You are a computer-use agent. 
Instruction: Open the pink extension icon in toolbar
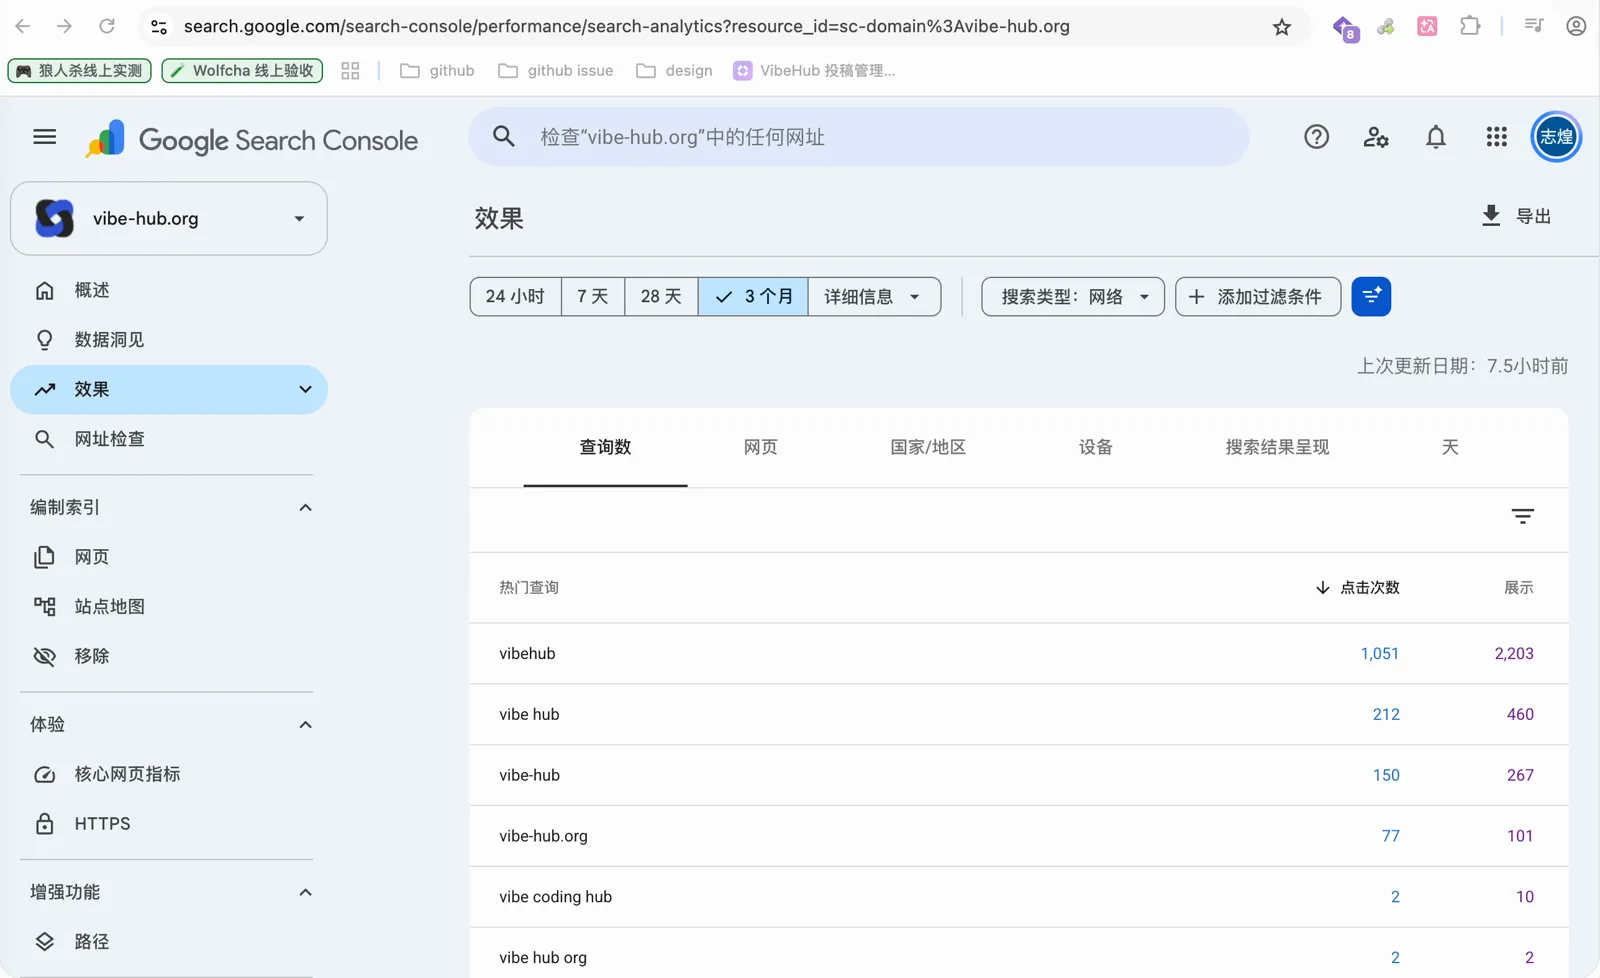[x=1427, y=26]
